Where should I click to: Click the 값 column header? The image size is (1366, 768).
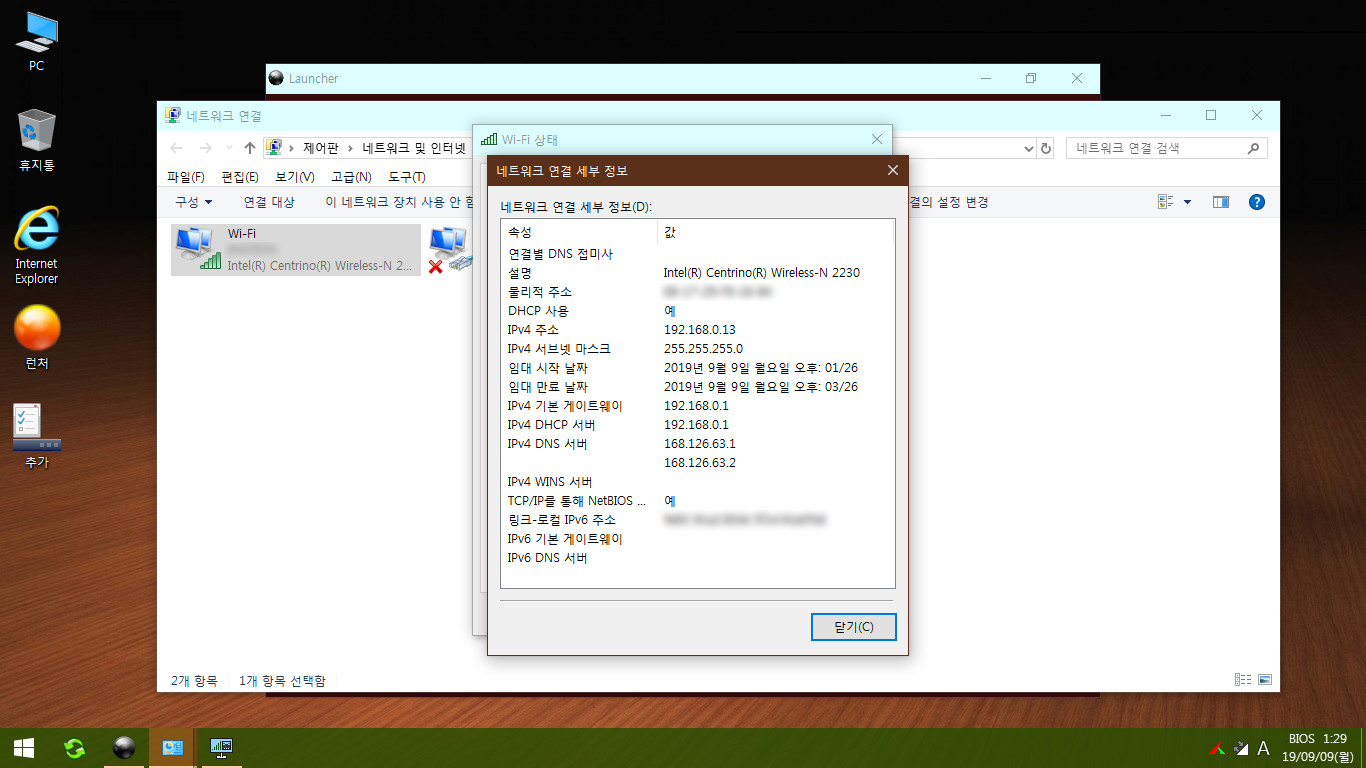click(x=775, y=232)
